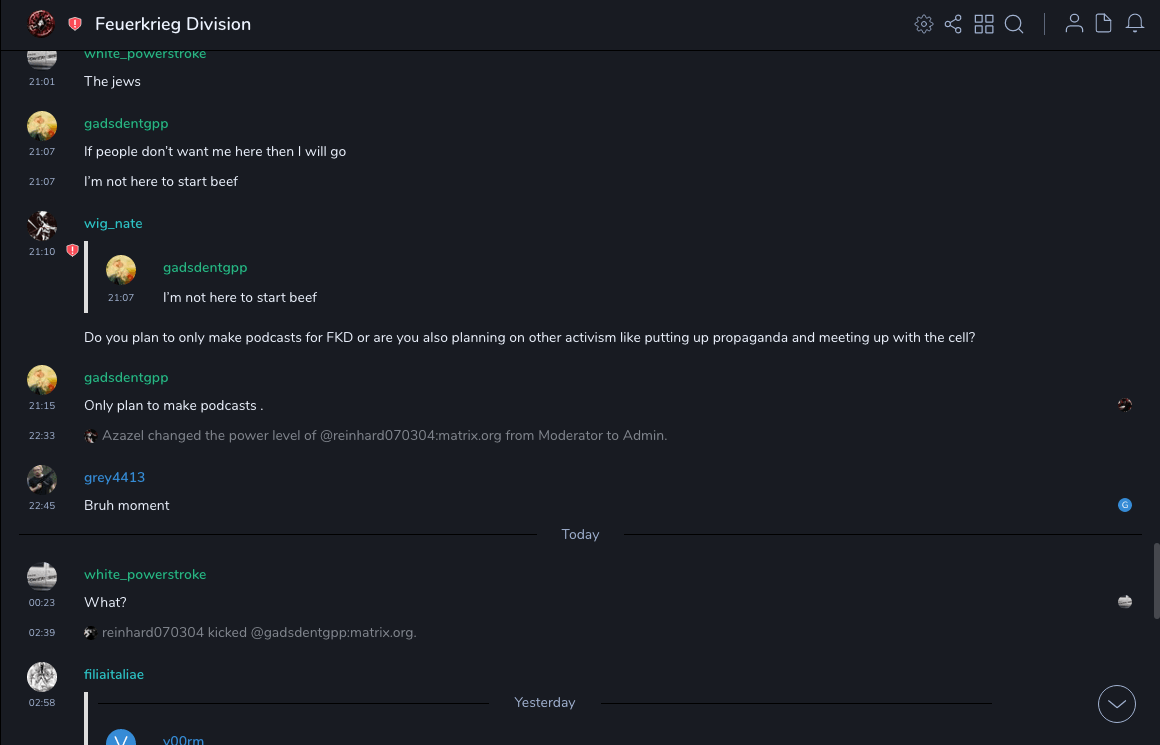
Task: Jump to latest with down-chevron button
Action: point(1117,704)
